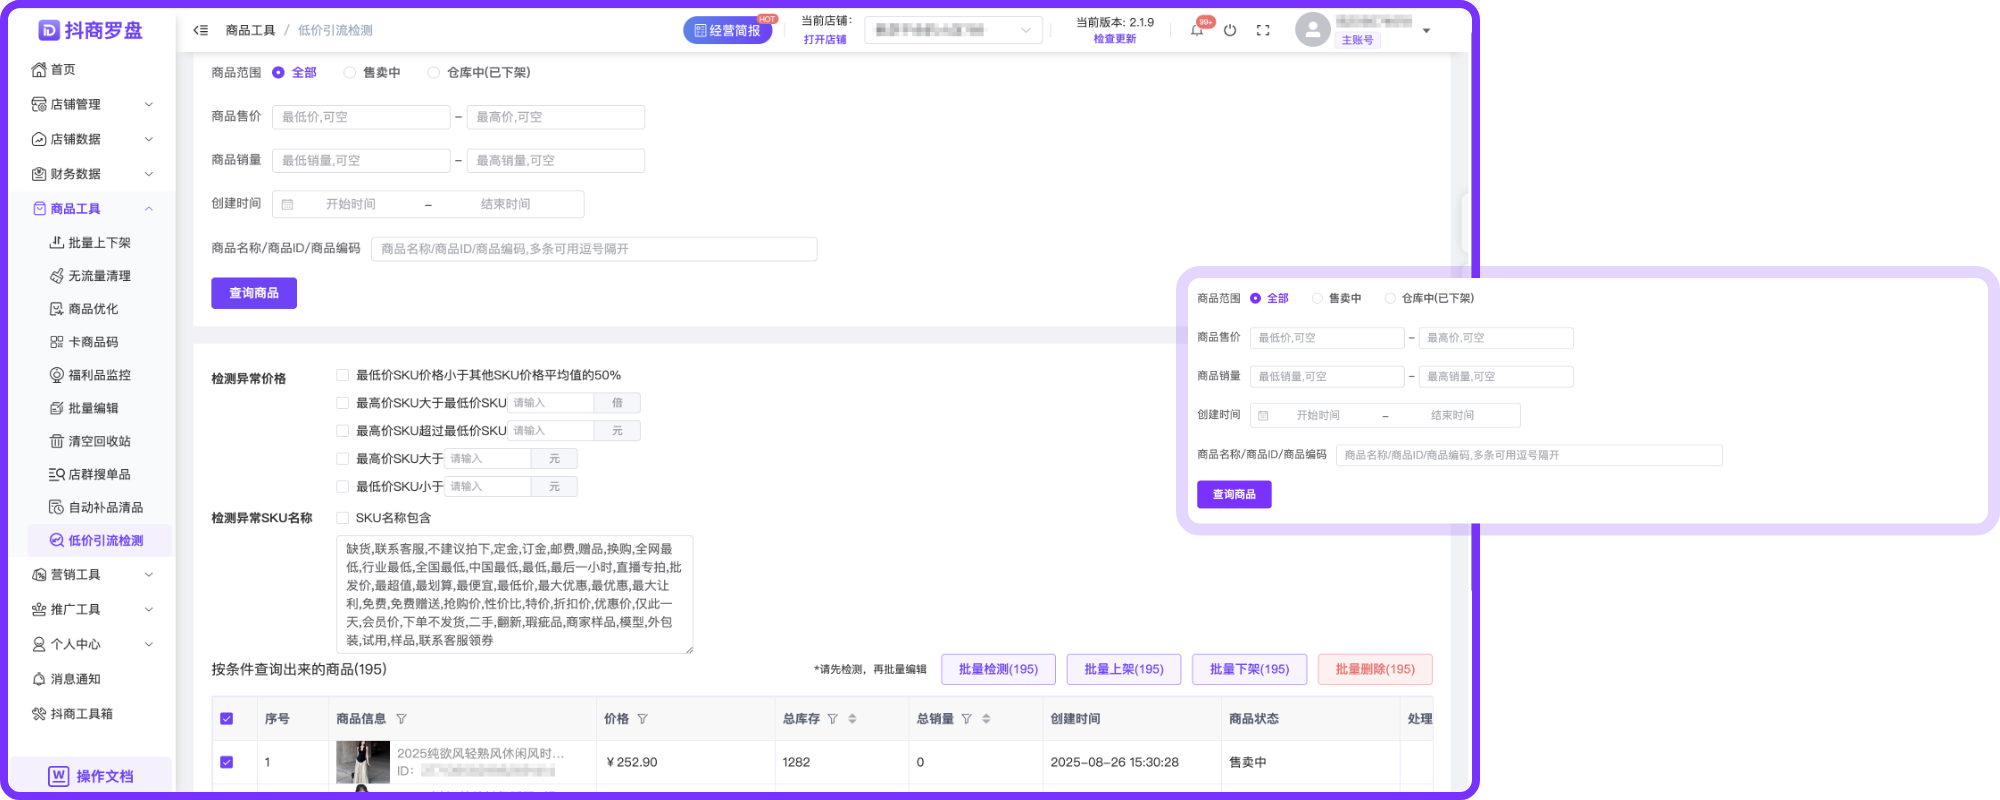The image size is (2000, 800).
Task: Open the 当前店铺 store dropdown
Action: [953, 30]
